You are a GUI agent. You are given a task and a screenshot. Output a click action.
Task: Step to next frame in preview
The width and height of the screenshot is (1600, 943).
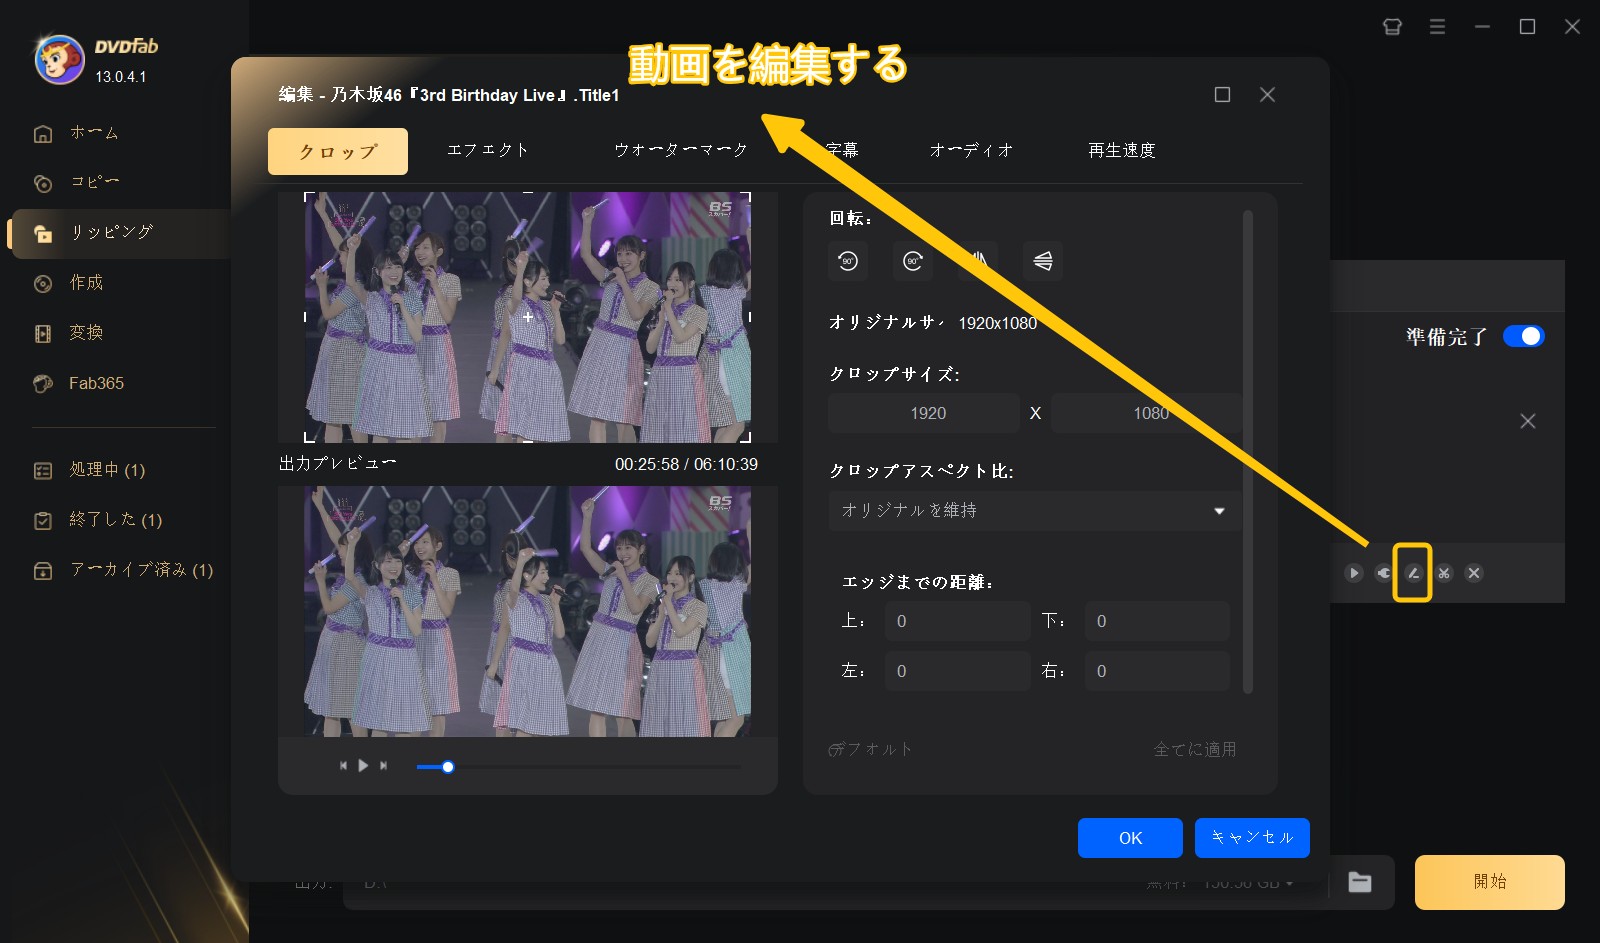pyautogui.click(x=383, y=765)
